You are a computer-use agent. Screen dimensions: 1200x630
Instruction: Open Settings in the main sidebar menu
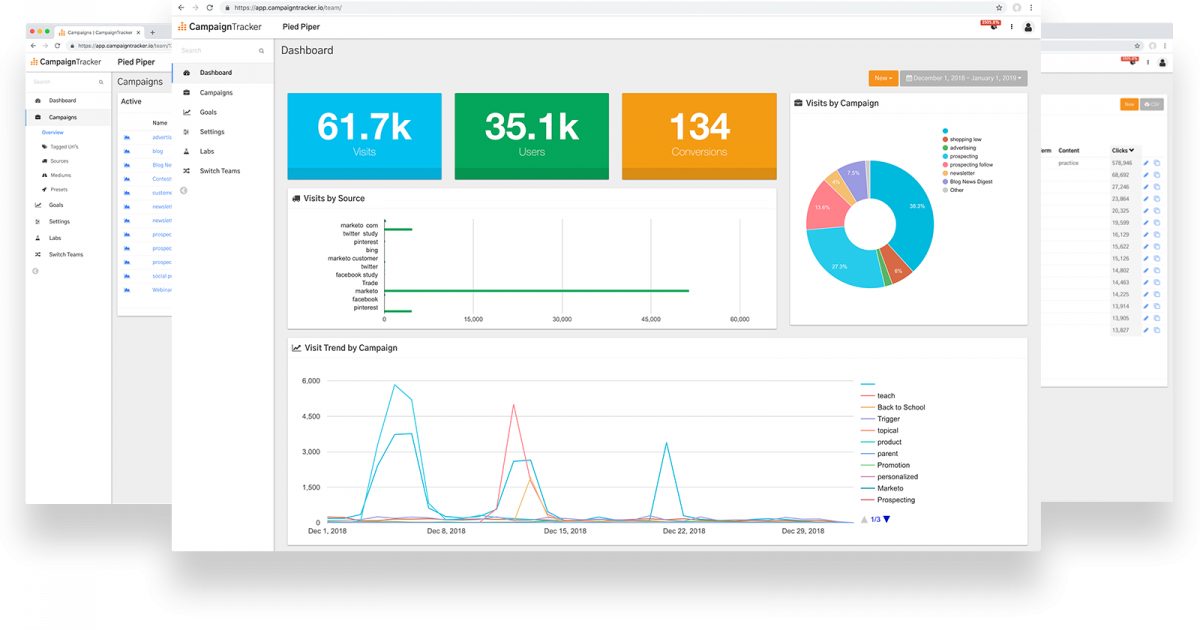point(212,132)
